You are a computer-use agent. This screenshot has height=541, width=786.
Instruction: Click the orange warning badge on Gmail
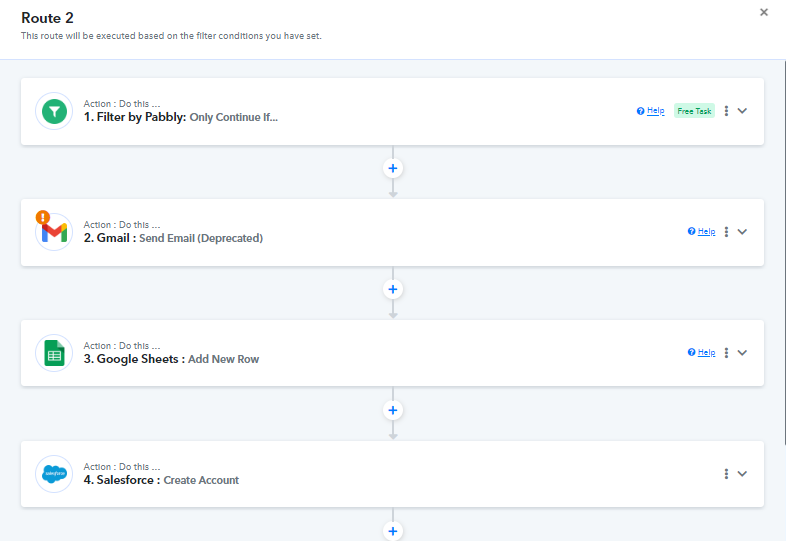(43, 217)
